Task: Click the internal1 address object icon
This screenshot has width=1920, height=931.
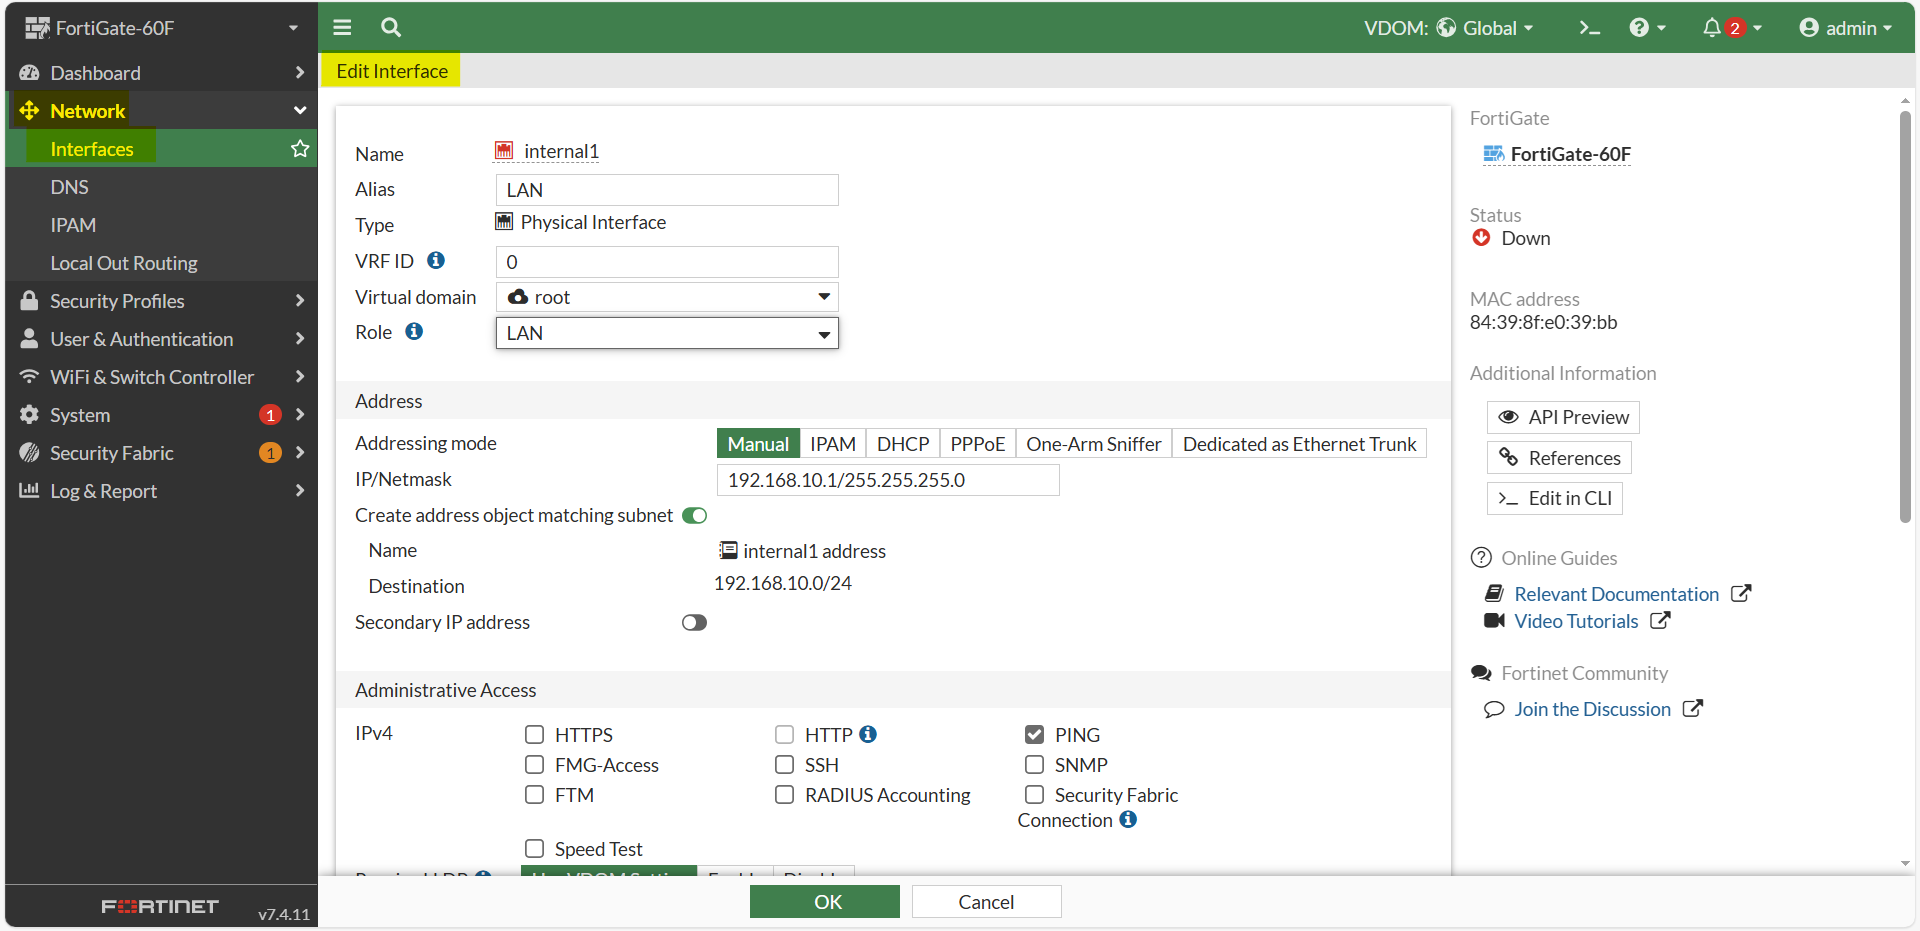Action: (729, 551)
